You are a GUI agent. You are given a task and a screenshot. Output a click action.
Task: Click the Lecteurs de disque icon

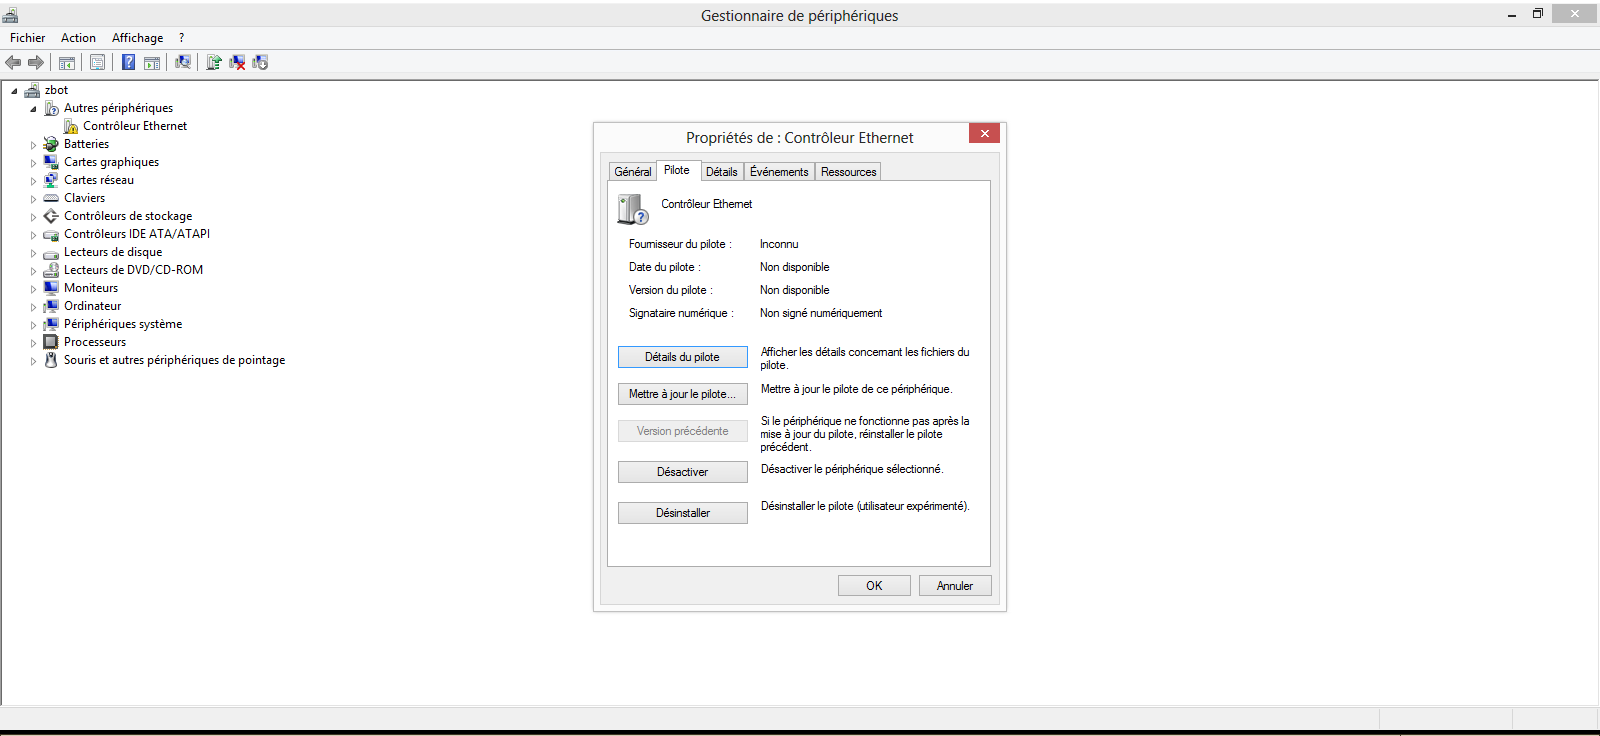click(x=51, y=253)
